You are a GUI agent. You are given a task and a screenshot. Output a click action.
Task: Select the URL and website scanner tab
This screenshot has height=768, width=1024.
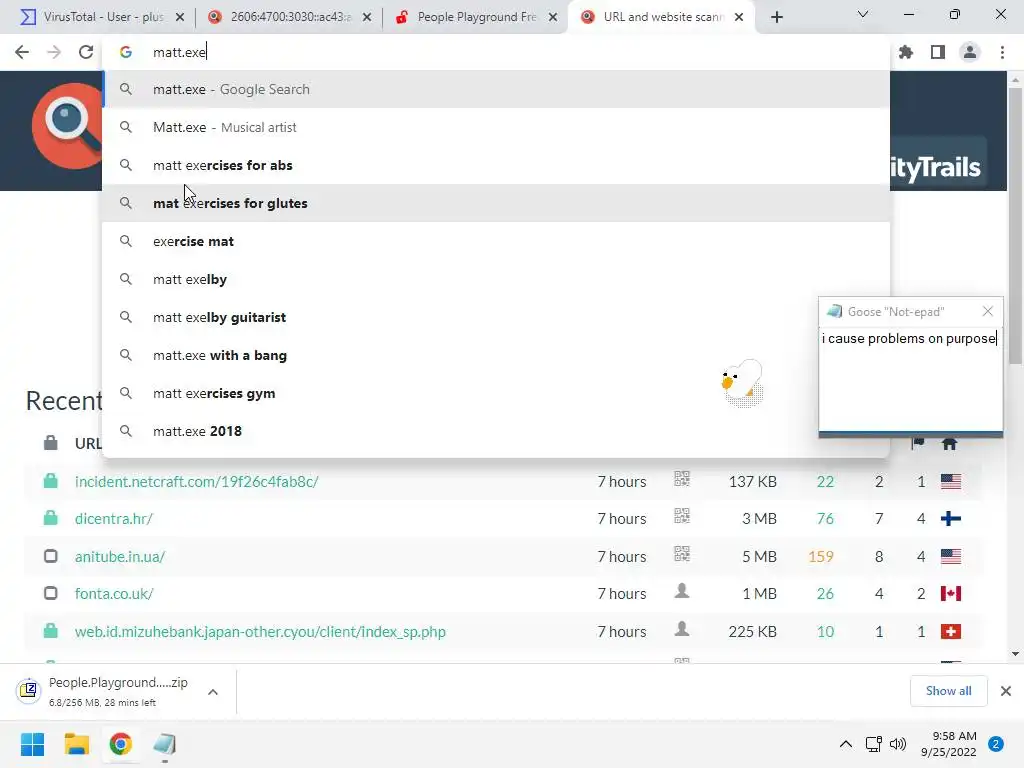tap(662, 17)
